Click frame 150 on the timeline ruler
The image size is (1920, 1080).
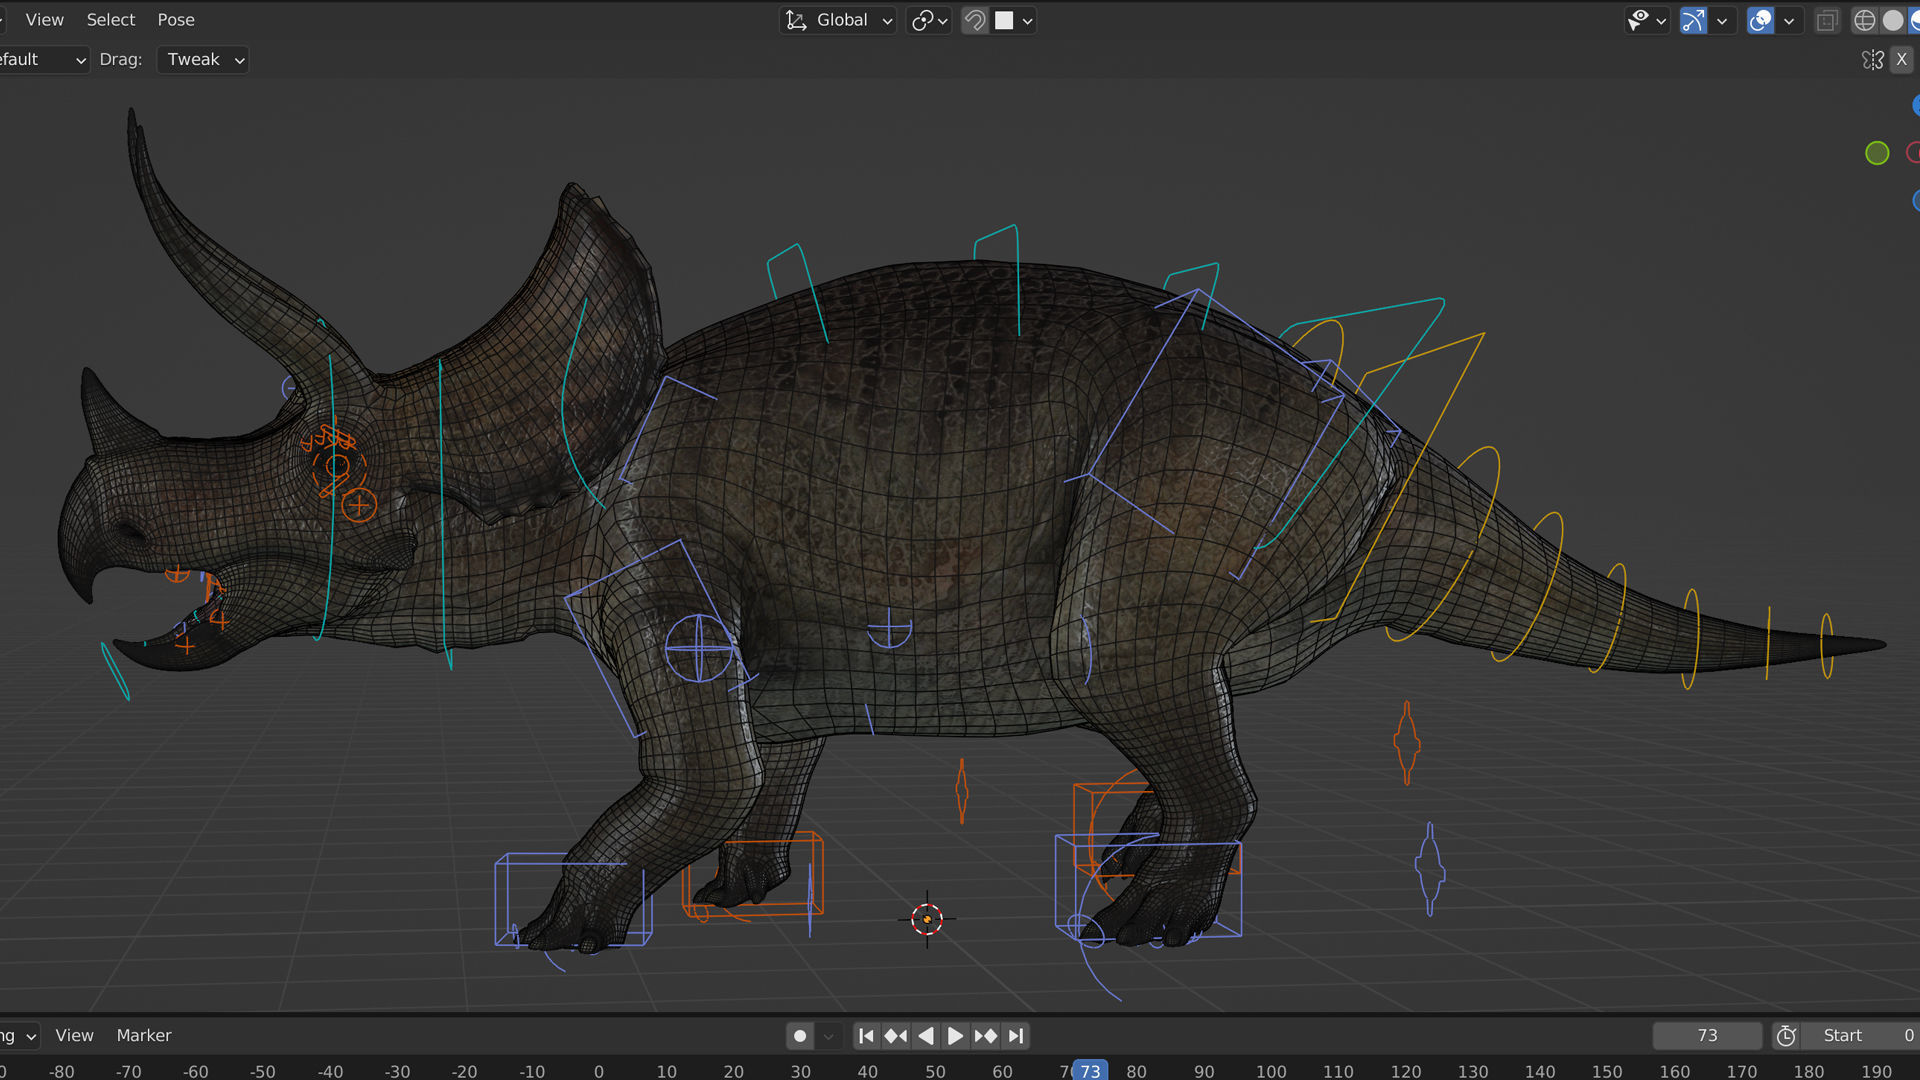tap(1607, 1071)
